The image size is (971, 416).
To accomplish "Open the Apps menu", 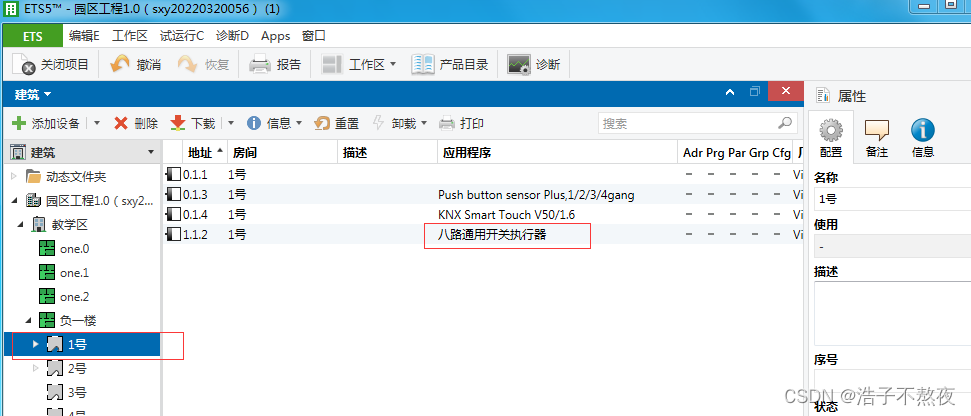I will coord(276,36).
